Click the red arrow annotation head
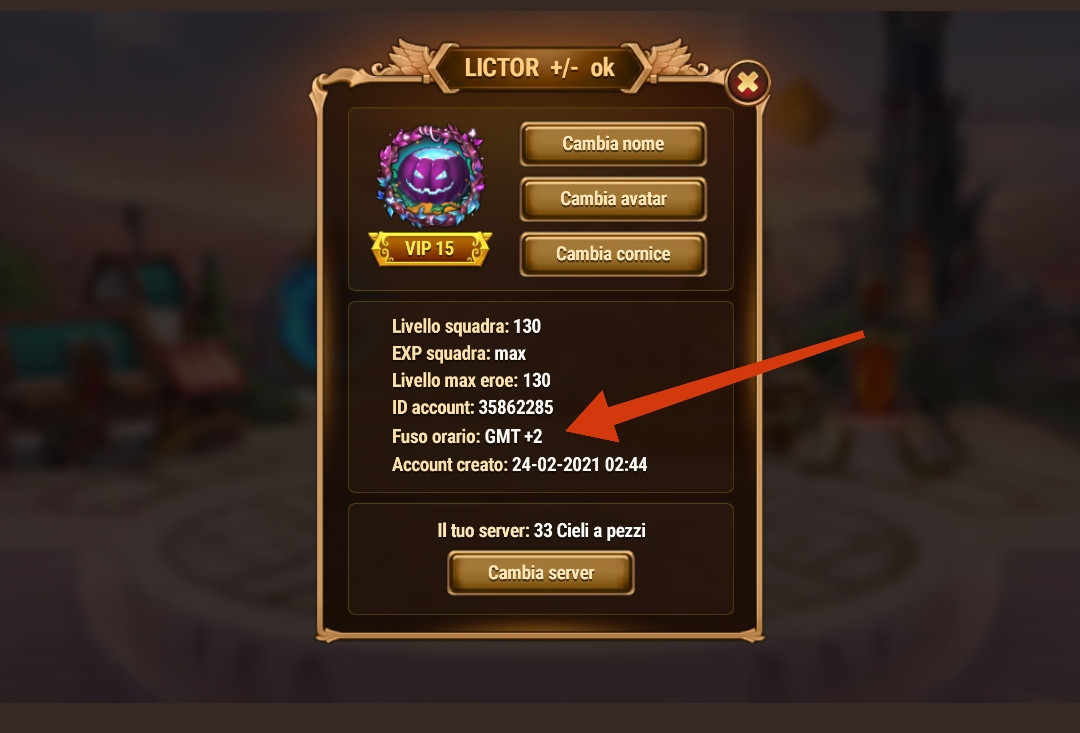The width and height of the screenshot is (1080, 733). 594,420
